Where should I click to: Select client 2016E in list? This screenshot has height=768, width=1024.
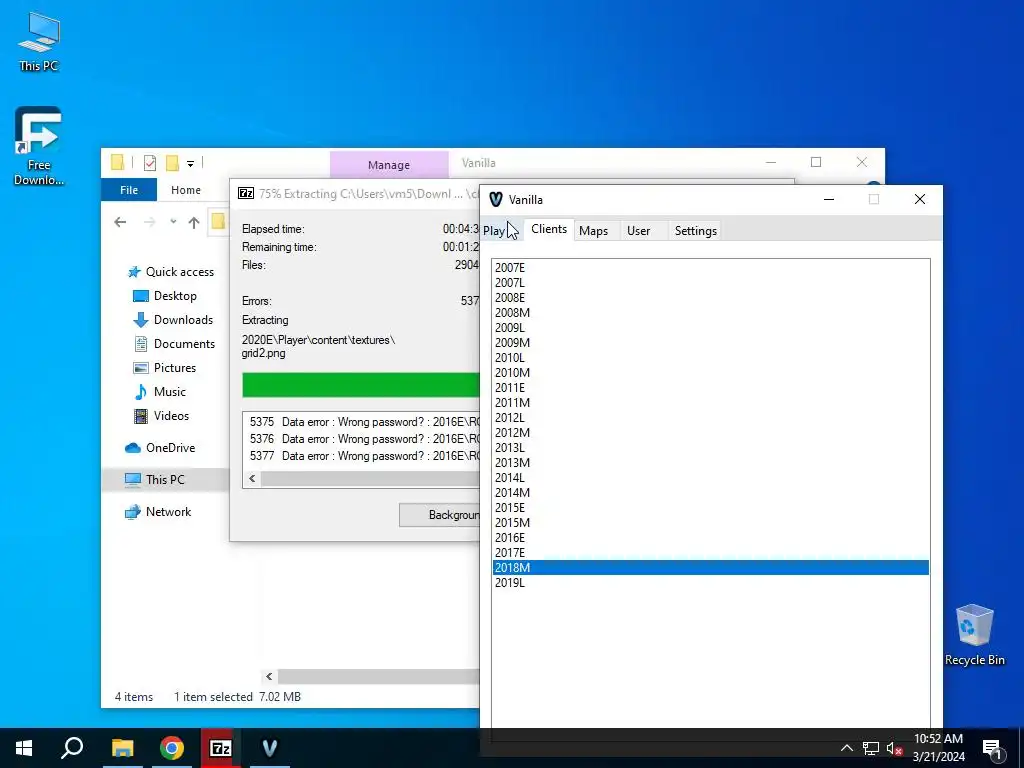click(711, 538)
